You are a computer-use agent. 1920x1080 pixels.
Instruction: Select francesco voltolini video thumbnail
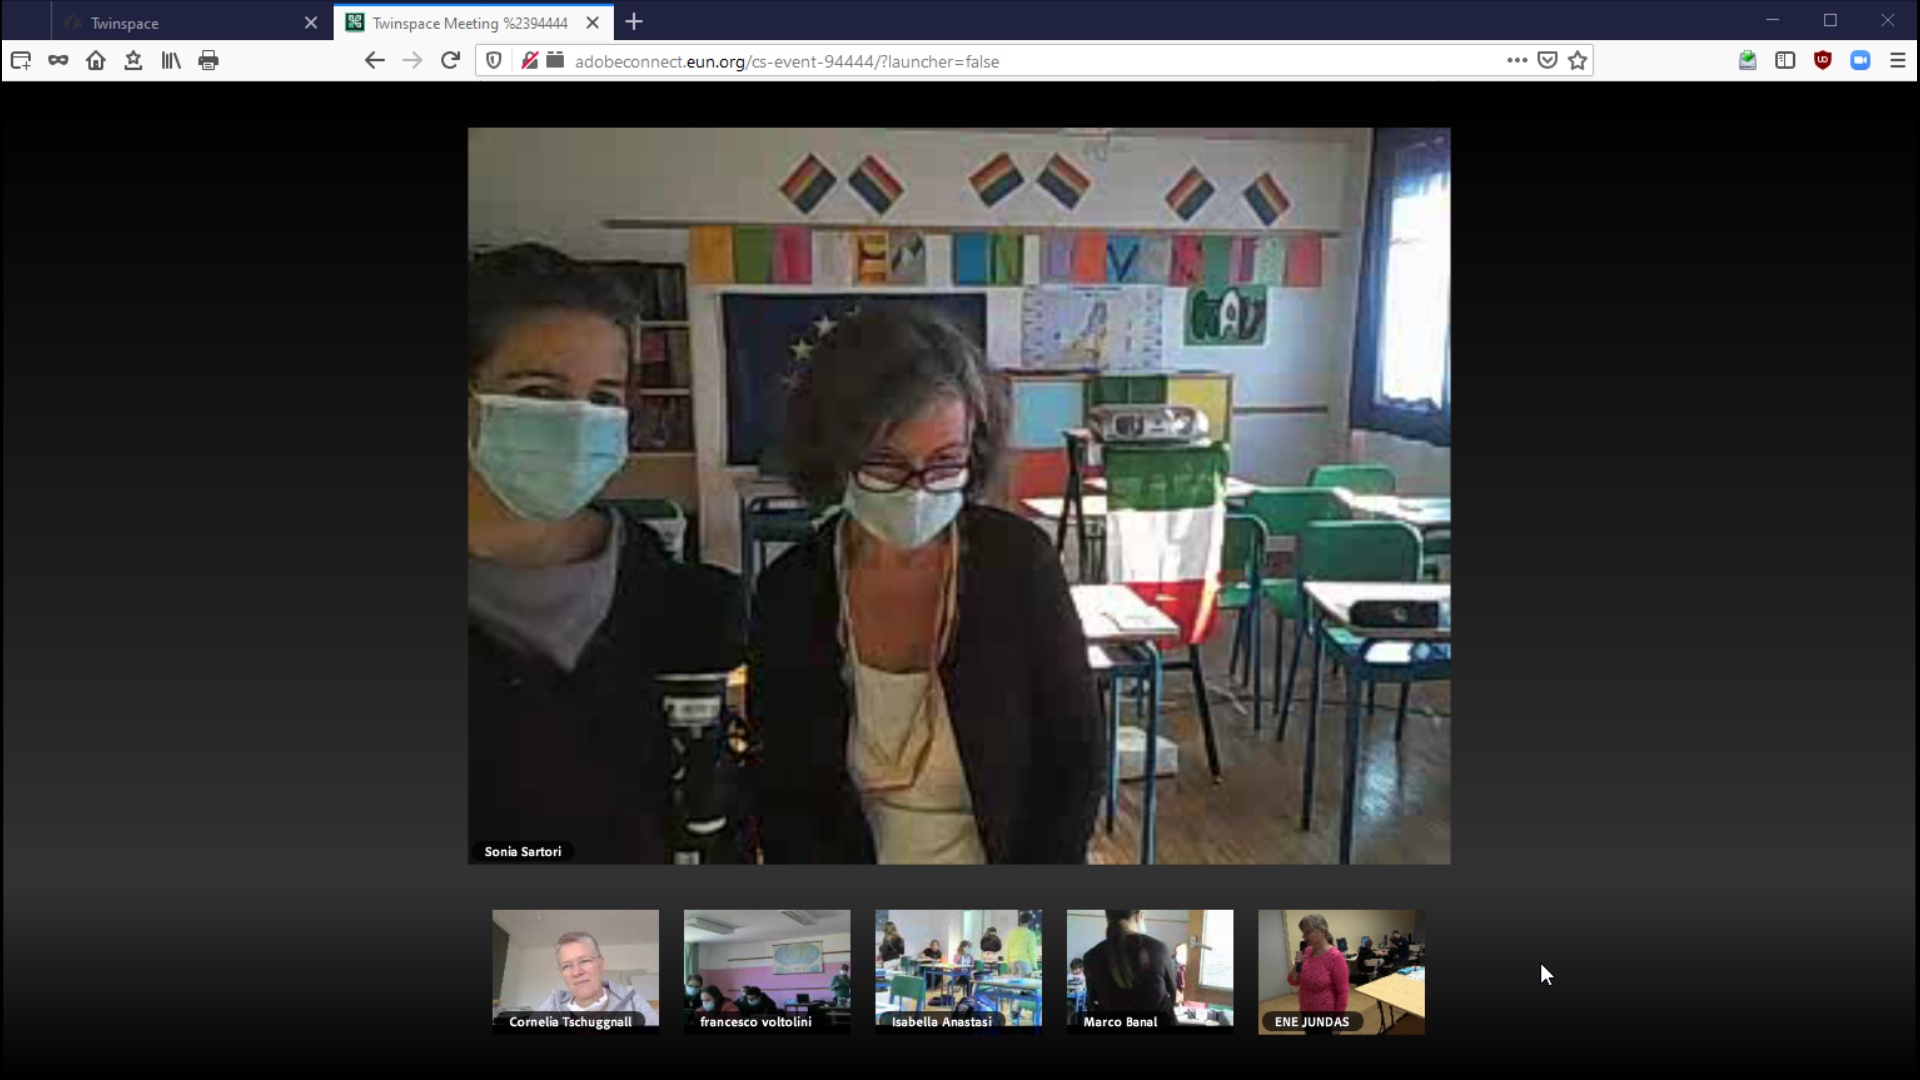[x=767, y=971]
